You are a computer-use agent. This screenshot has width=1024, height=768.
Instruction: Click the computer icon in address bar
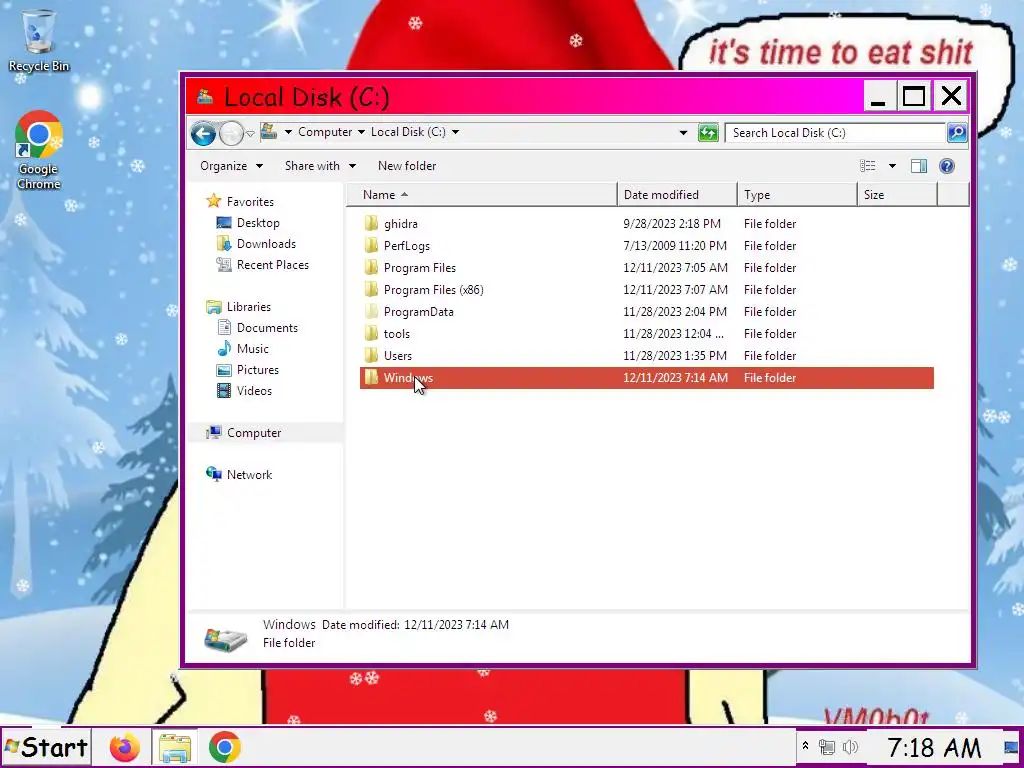tap(268, 132)
